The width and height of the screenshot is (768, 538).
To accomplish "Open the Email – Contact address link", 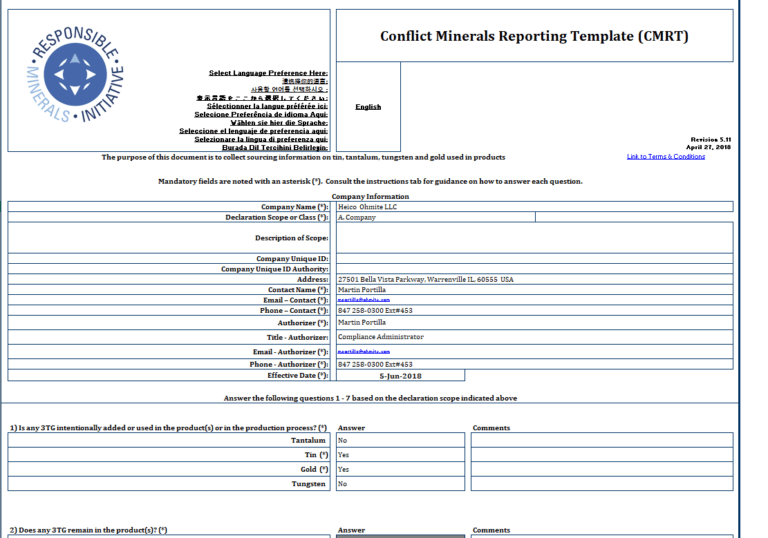I will coord(364,300).
